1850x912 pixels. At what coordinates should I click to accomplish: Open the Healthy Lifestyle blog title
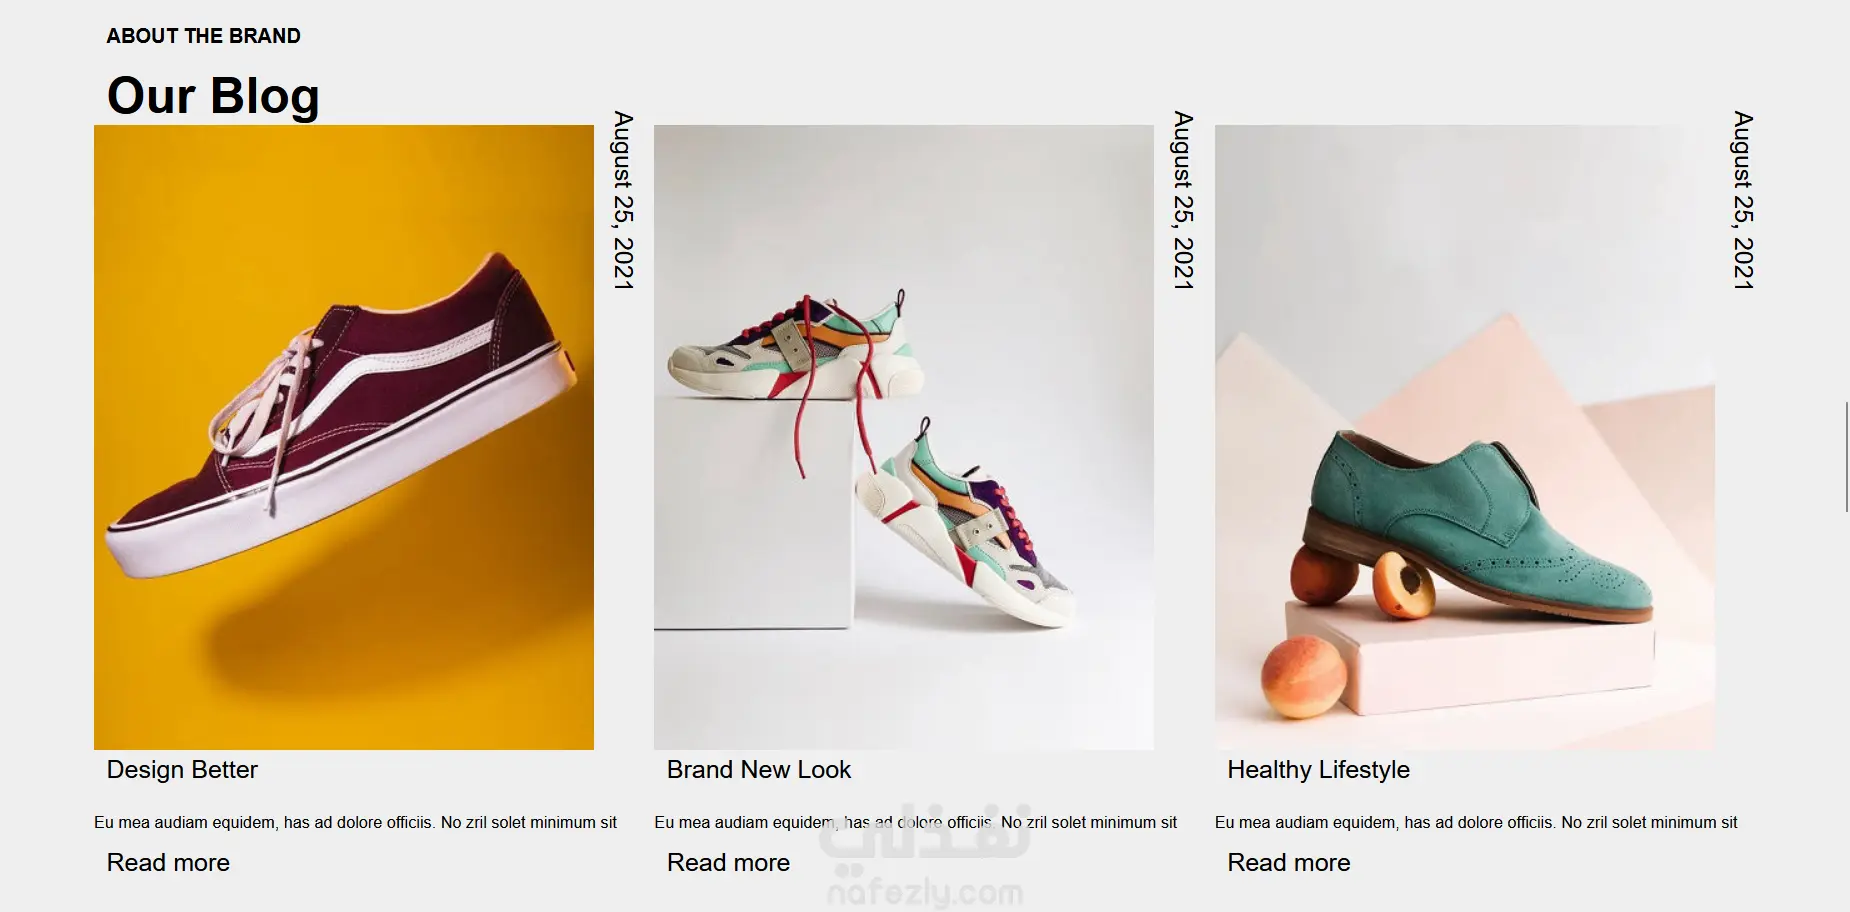(x=1318, y=770)
